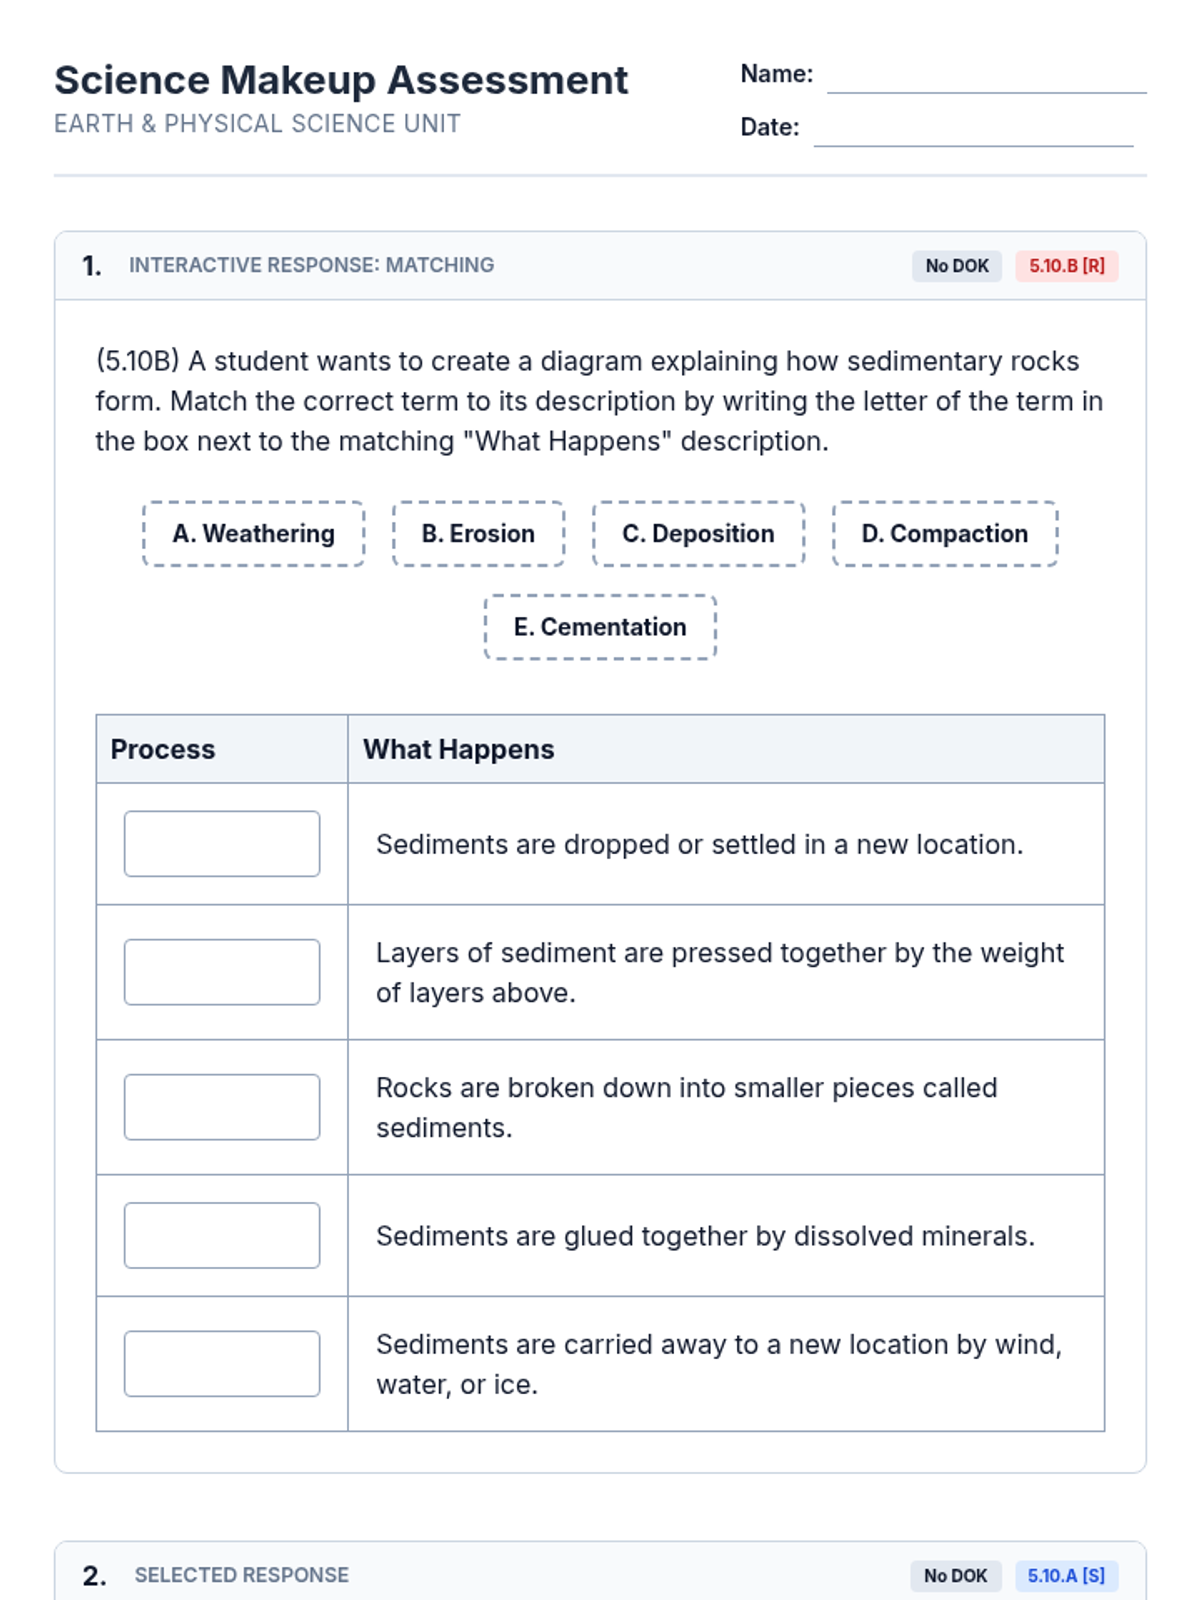Click the No DOK badge on question 2
Screen dimensions: 1200x1600
[x=955, y=1576]
